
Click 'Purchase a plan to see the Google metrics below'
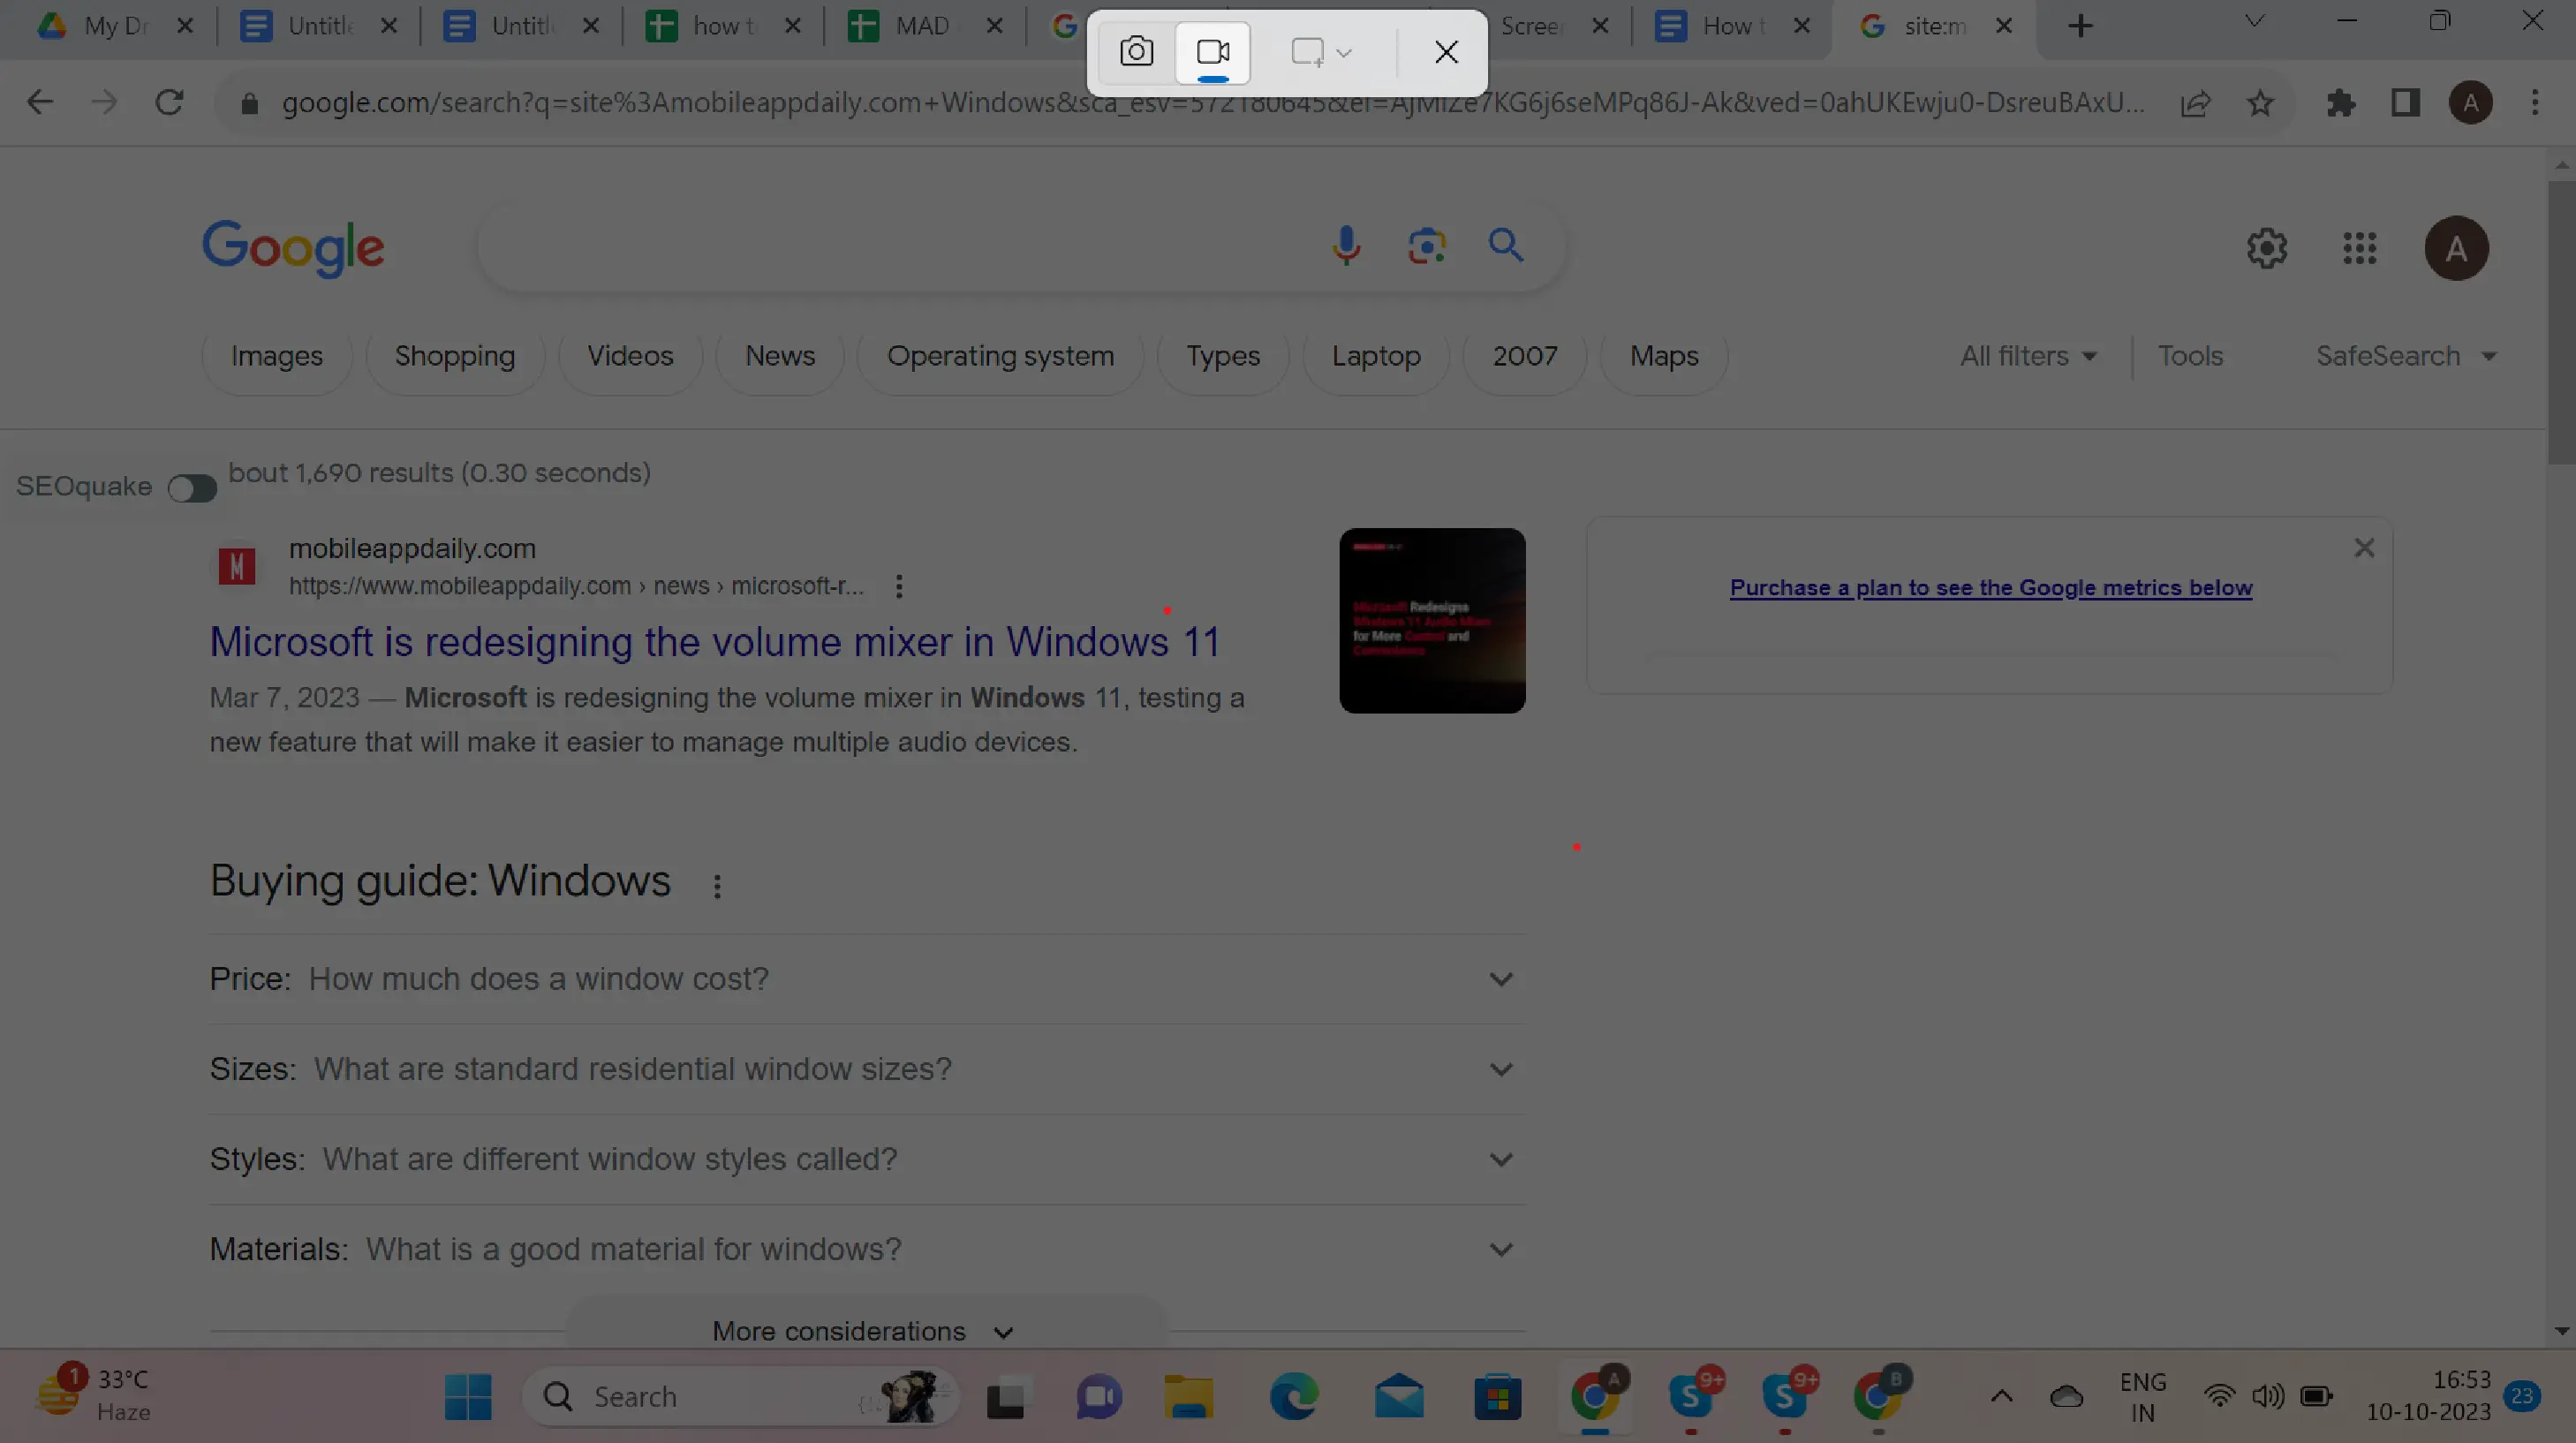(x=1991, y=588)
